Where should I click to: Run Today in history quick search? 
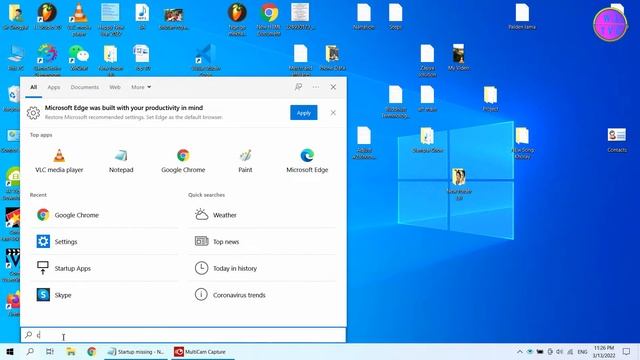coord(262,268)
